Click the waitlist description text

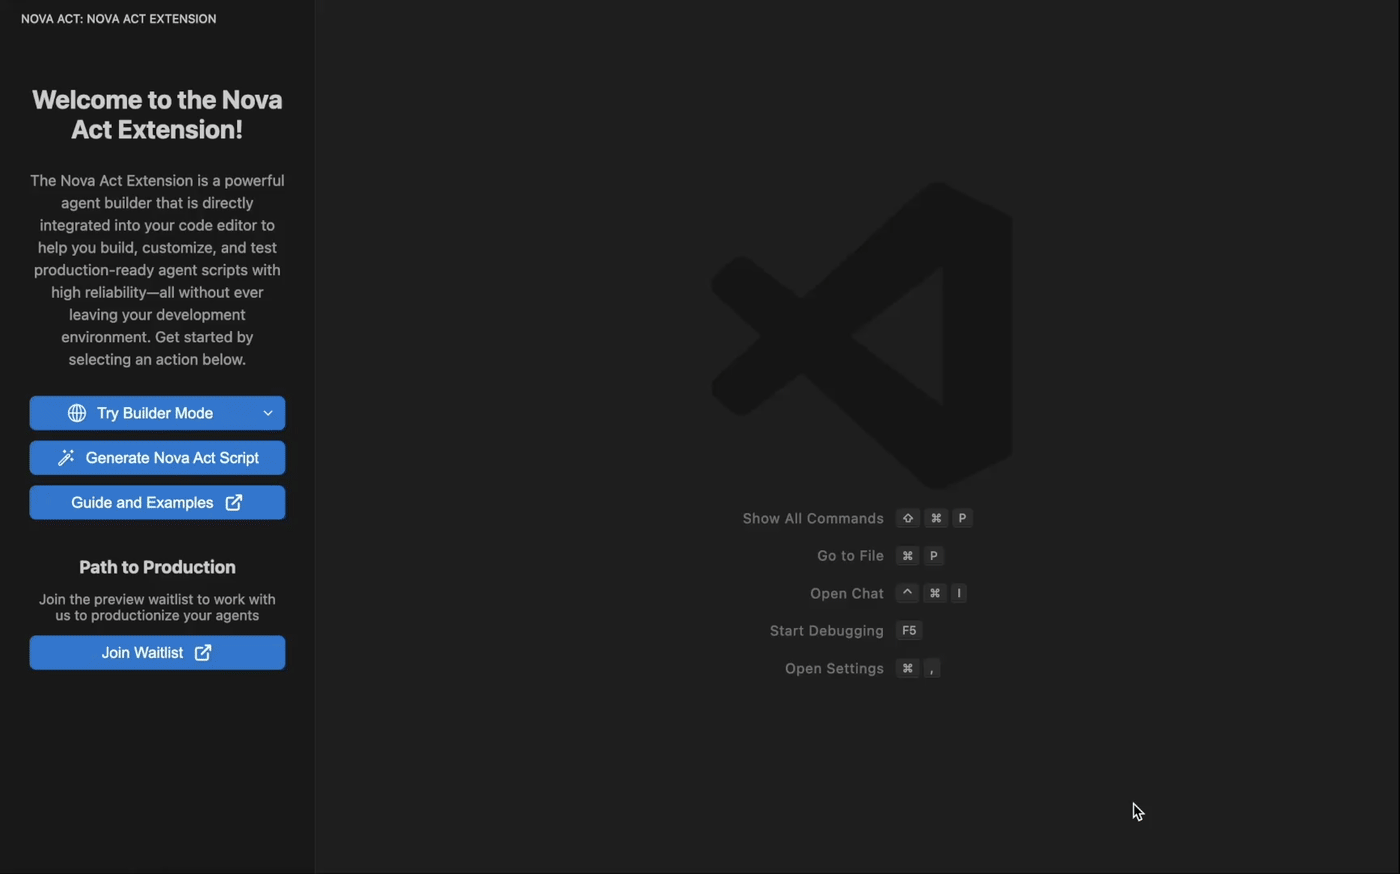coord(157,607)
